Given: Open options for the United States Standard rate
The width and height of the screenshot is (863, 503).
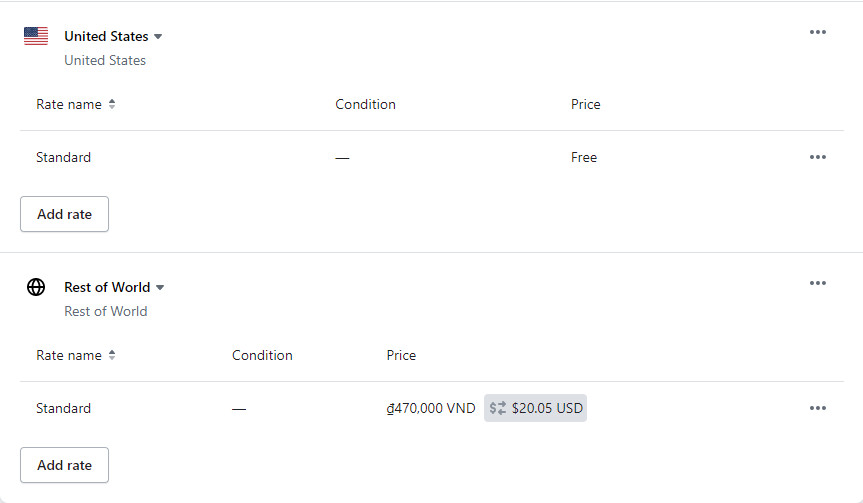Looking at the screenshot, I should (817, 157).
